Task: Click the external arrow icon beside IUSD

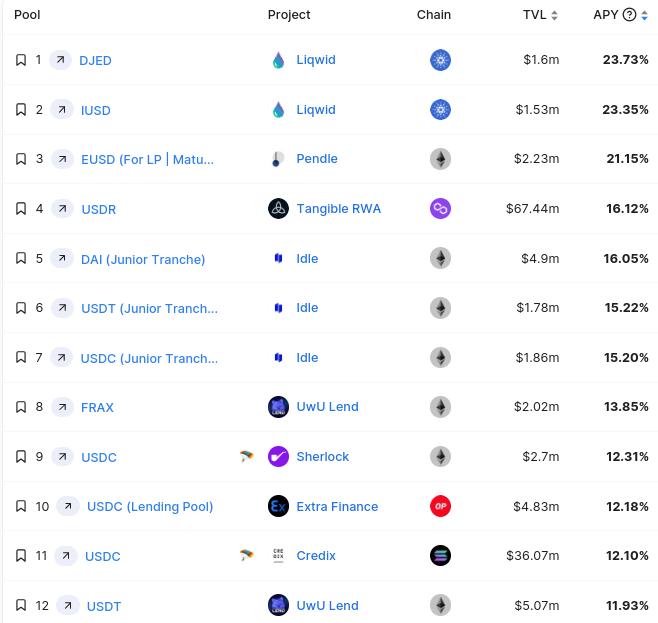Action: 63,110
